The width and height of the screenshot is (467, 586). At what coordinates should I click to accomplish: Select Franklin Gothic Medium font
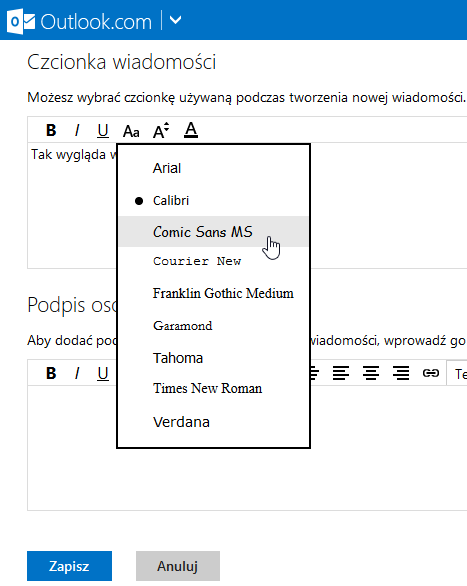(x=213, y=293)
